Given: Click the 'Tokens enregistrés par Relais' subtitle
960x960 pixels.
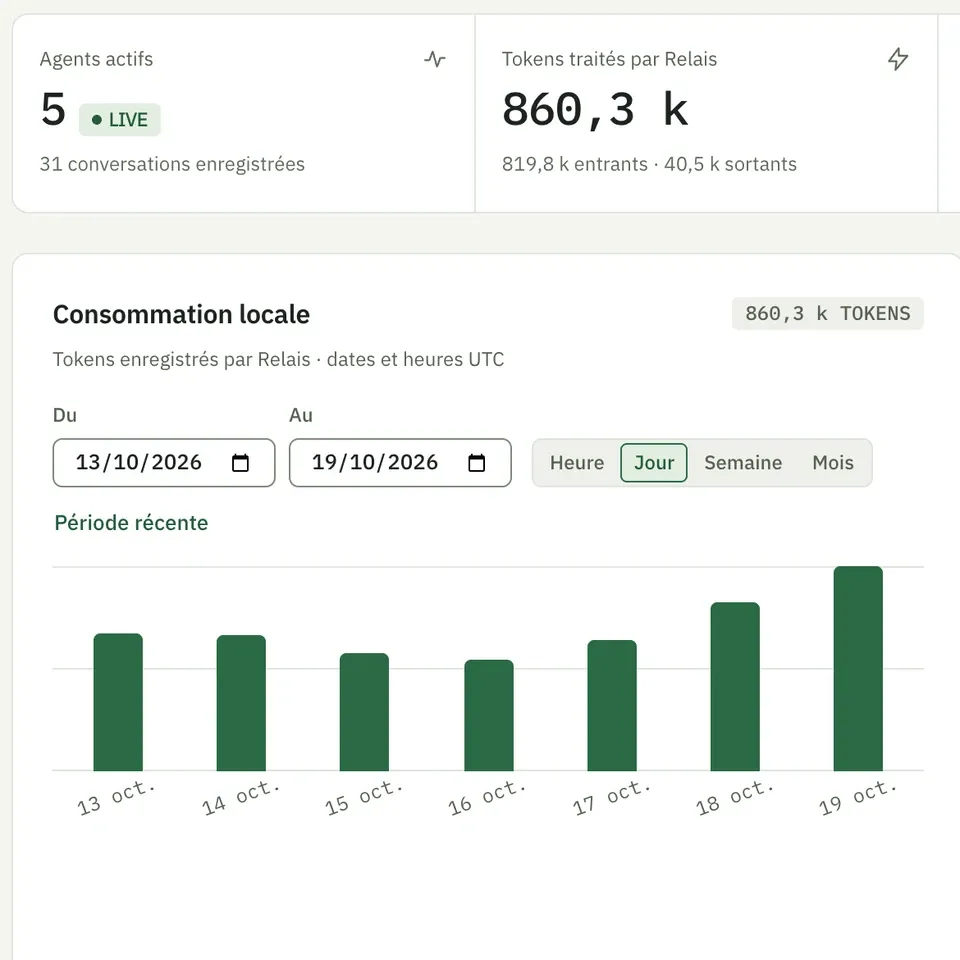Looking at the screenshot, I should tap(181, 359).
